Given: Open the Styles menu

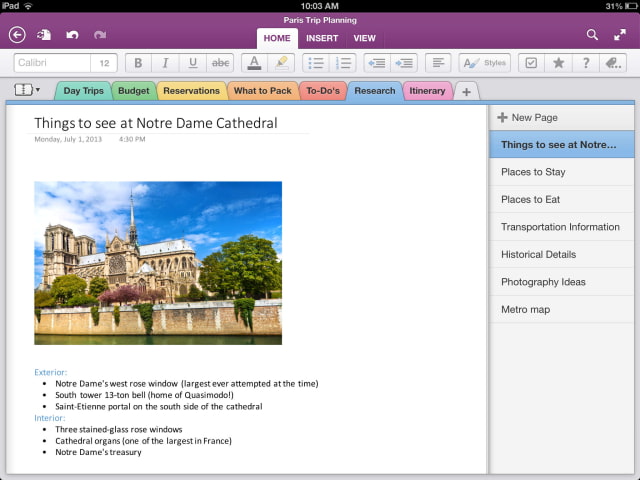Looking at the screenshot, I should (484, 63).
